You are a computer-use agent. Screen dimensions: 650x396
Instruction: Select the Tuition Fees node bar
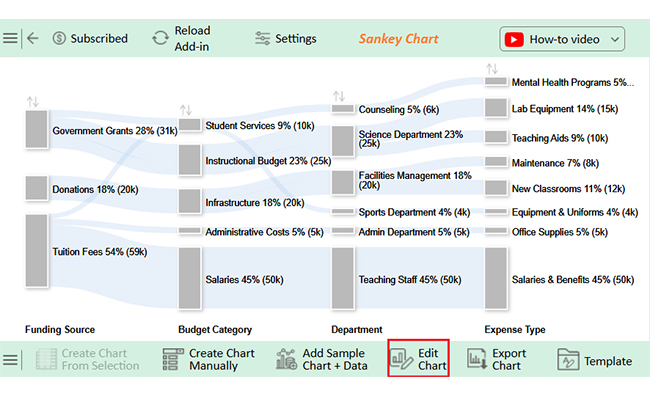pyautogui.click(x=36, y=250)
